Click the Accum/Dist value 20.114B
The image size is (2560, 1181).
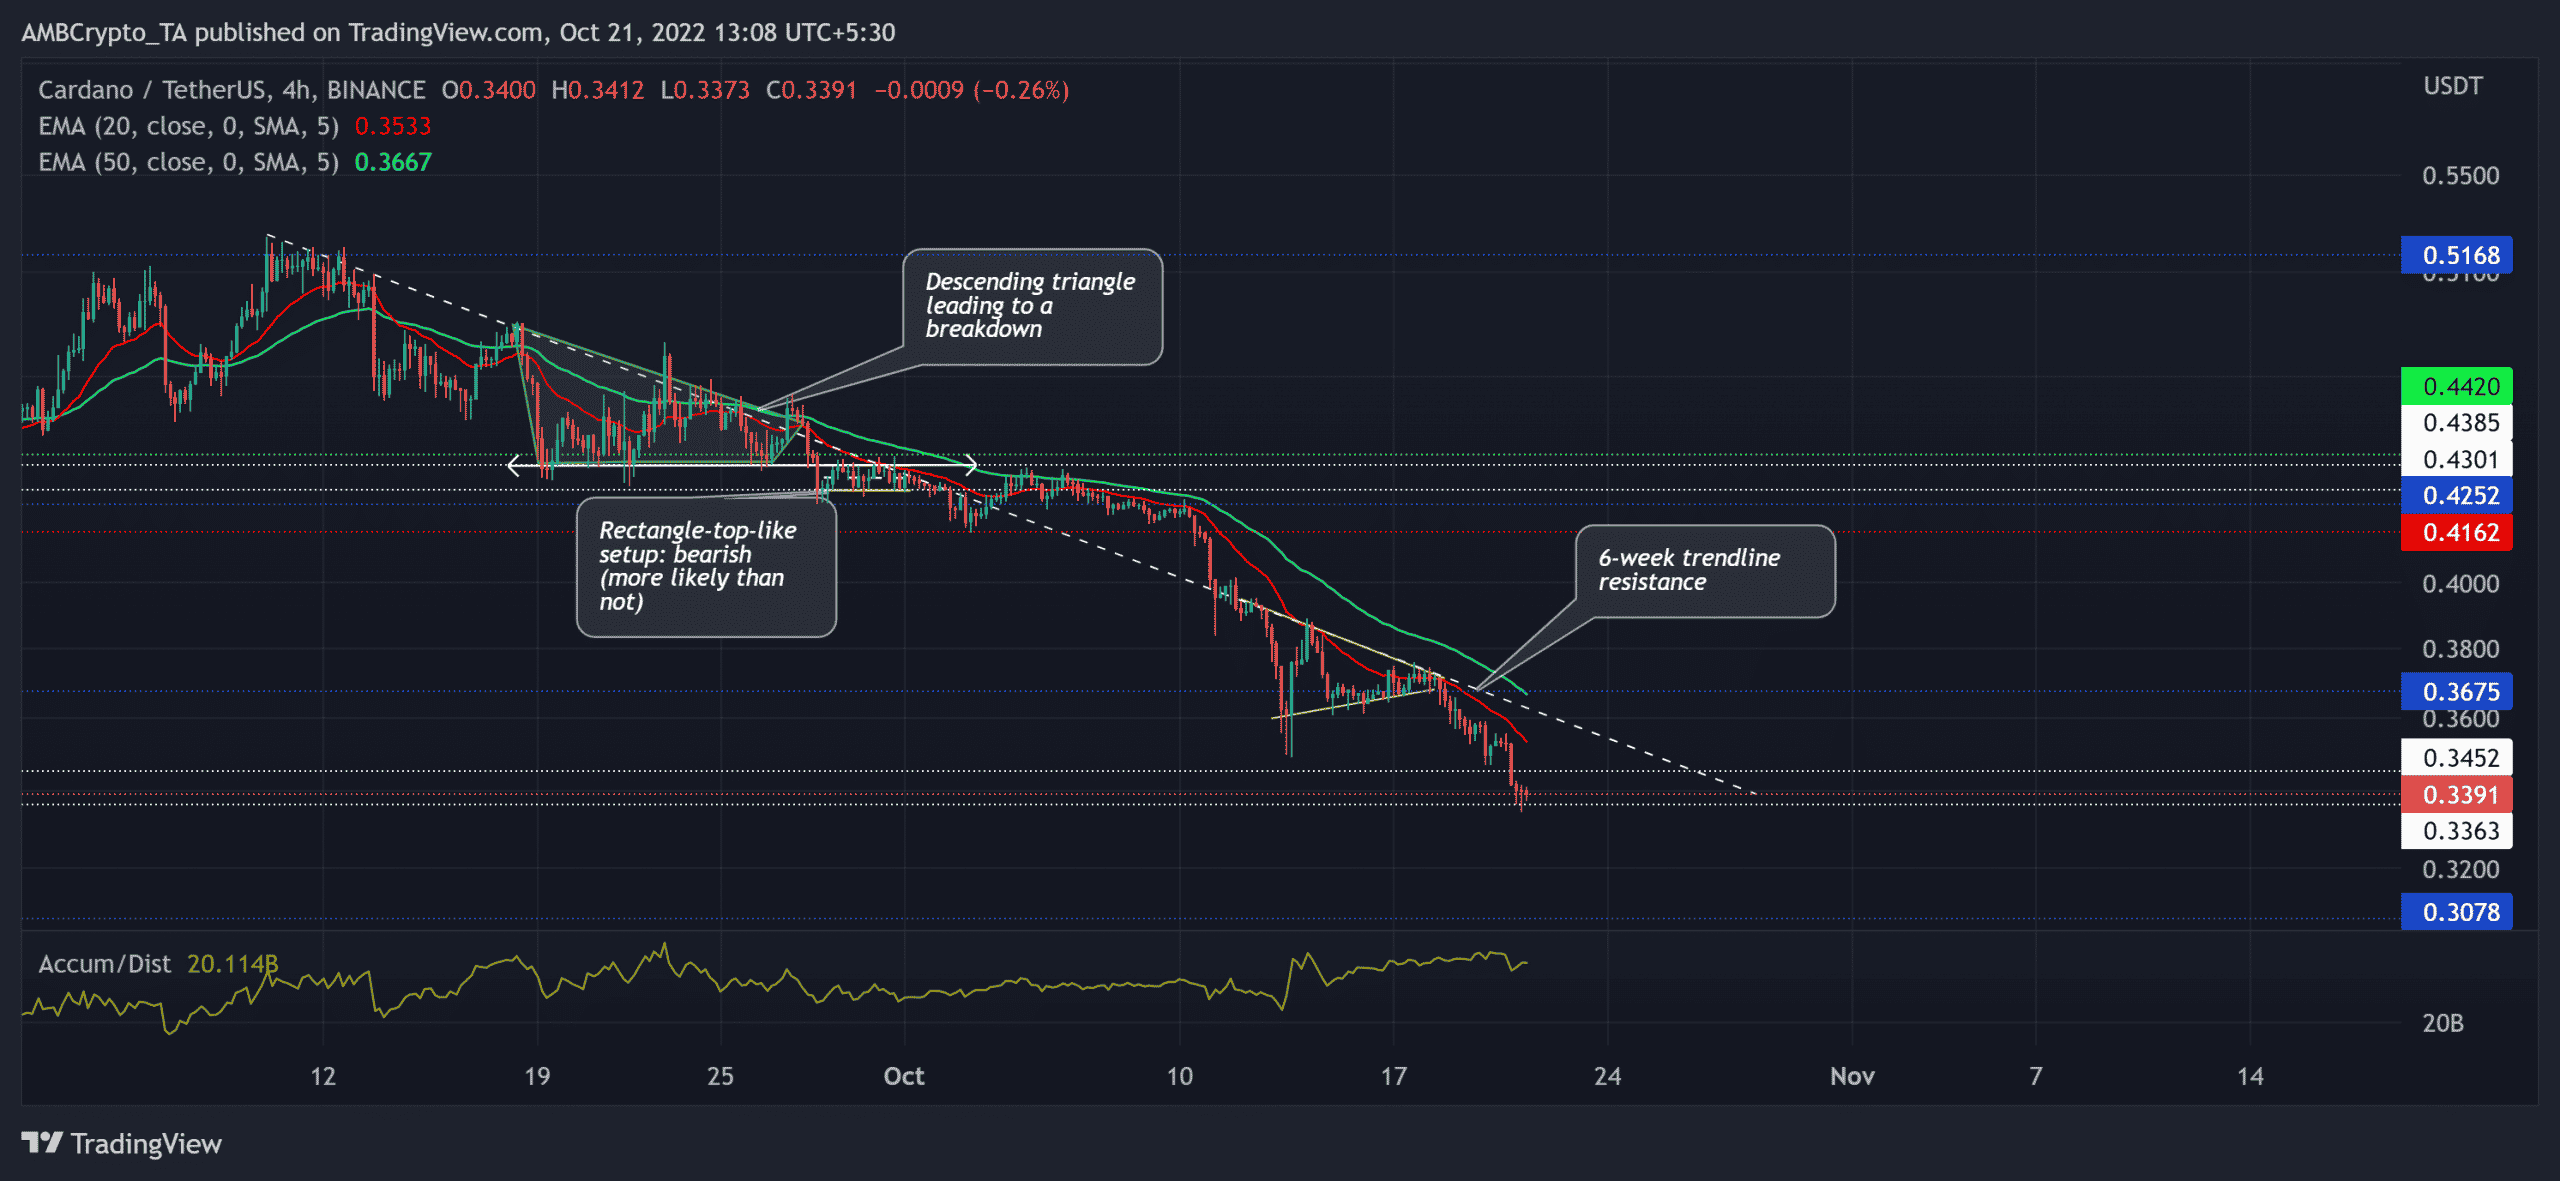coord(232,964)
